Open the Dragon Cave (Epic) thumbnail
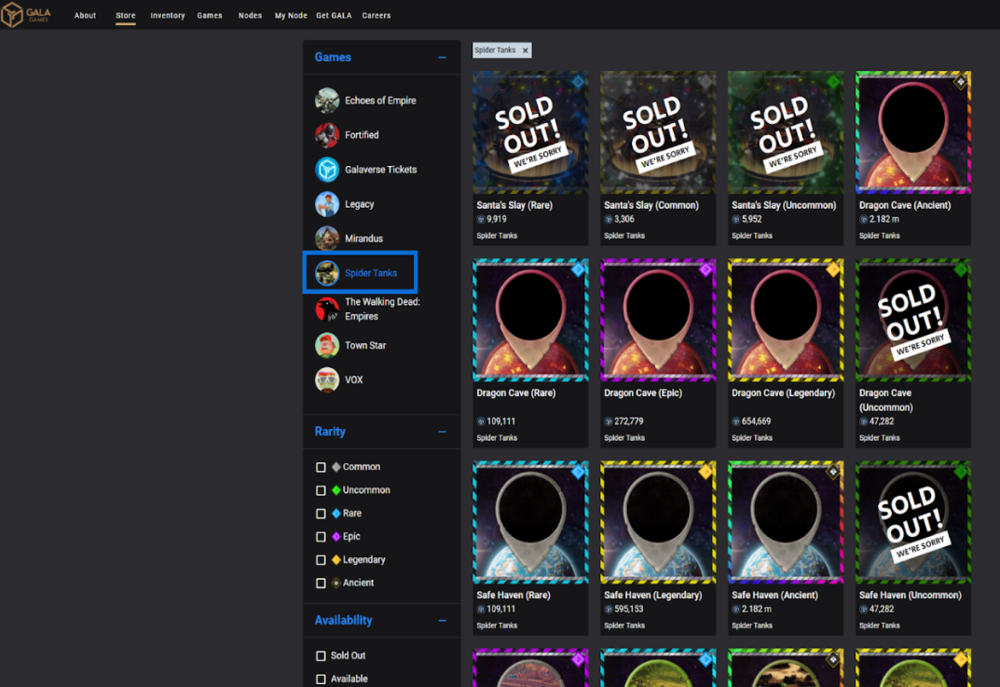The width and height of the screenshot is (1000, 687). click(658, 320)
